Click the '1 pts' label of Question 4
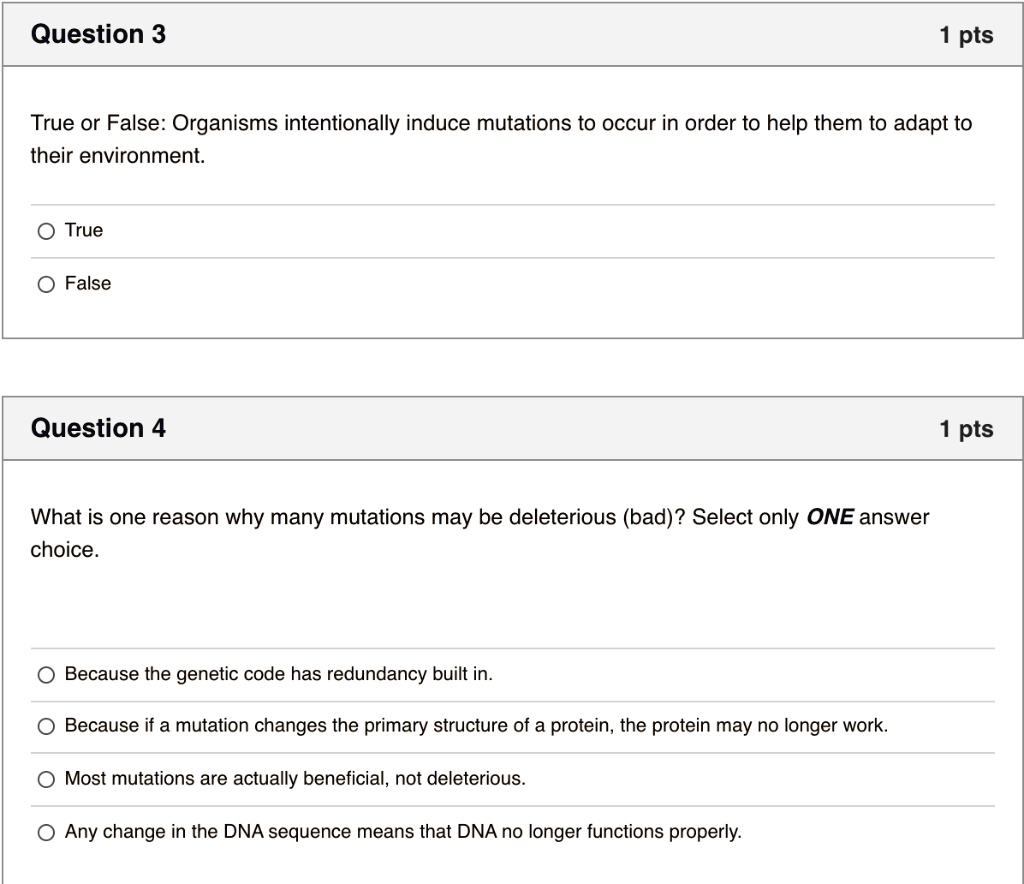 pyautogui.click(x=967, y=429)
